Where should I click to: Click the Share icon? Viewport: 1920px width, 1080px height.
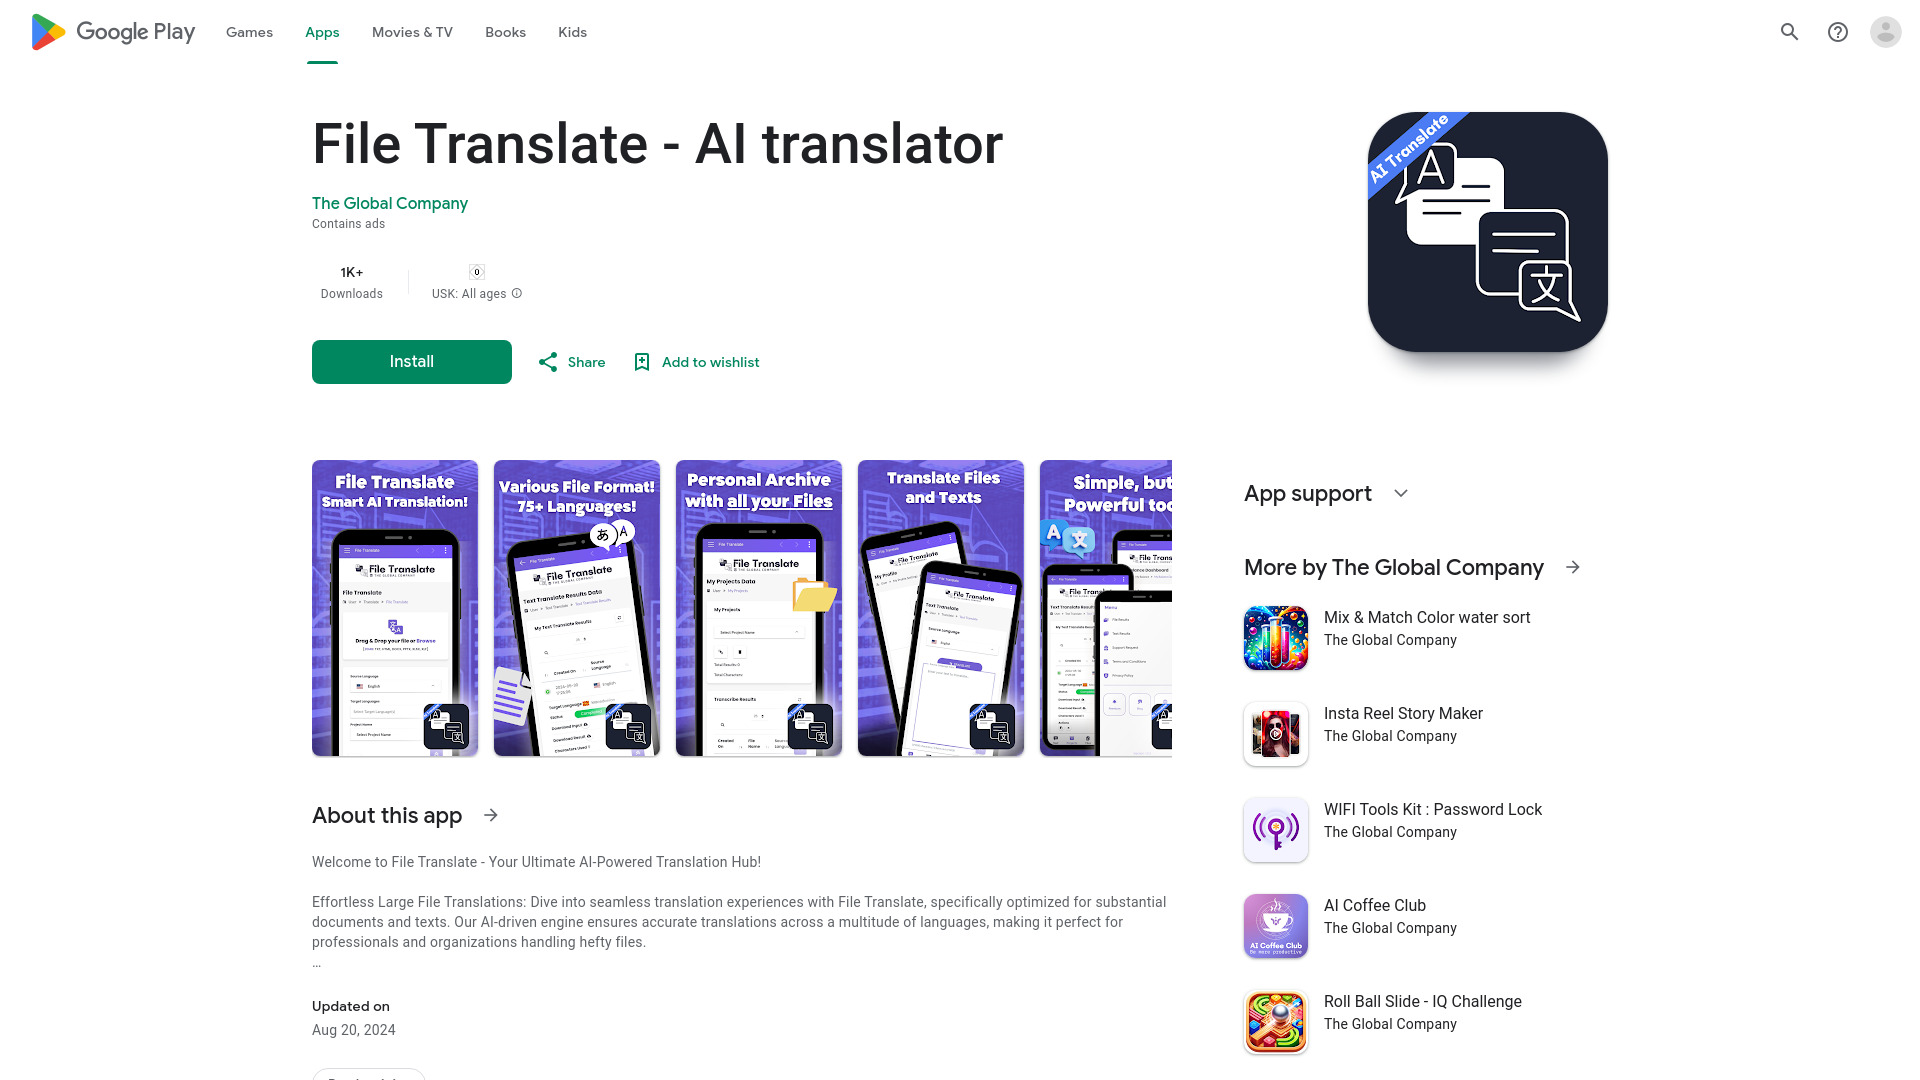(x=547, y=361)
